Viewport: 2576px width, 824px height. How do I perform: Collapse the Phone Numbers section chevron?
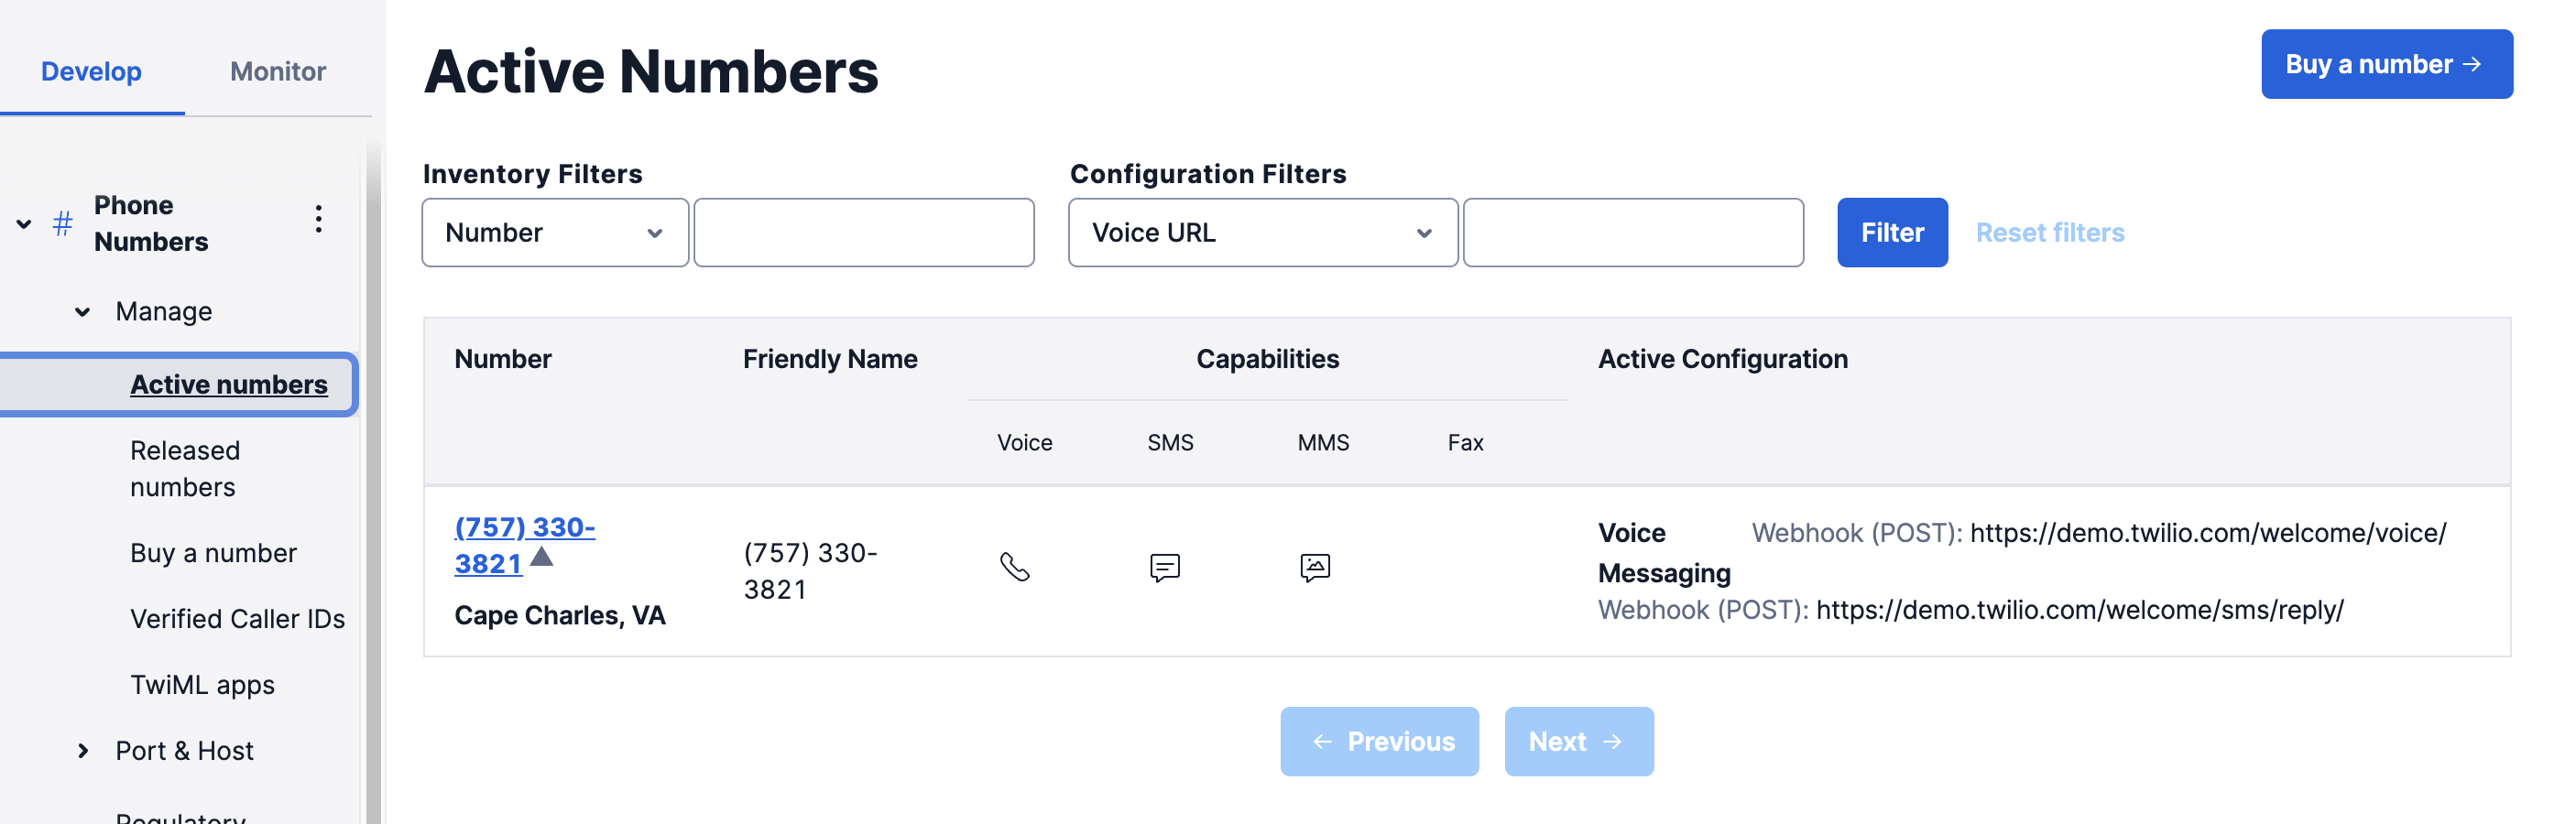24,224
